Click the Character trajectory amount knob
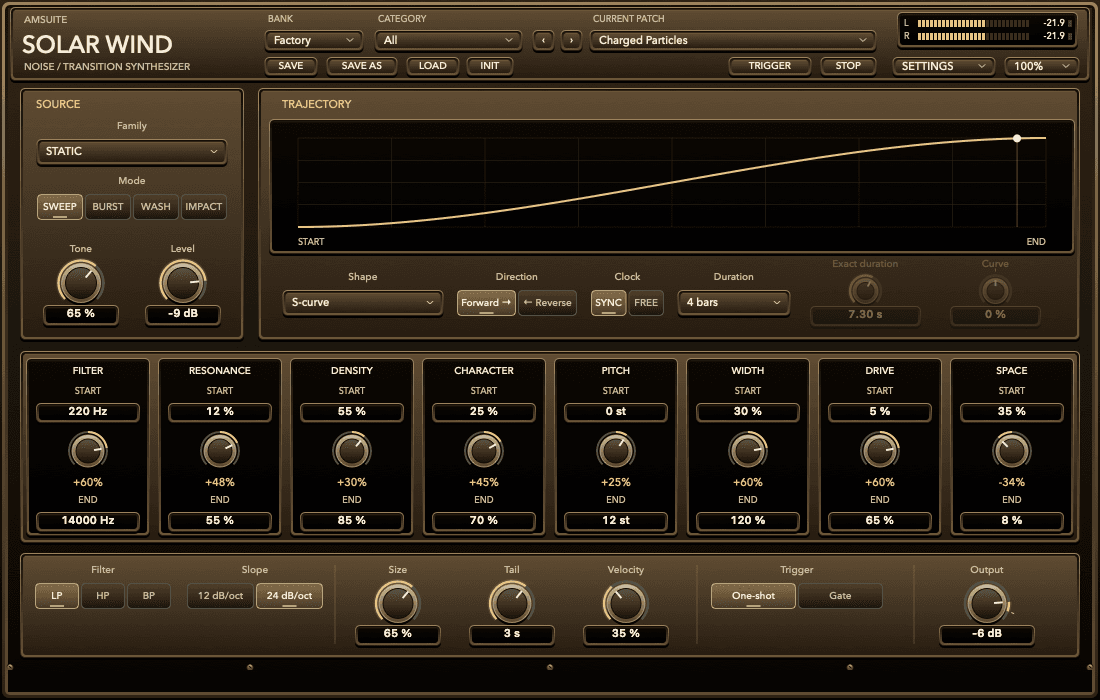Image resolution: width=1100 pixels, height=700 pixels. coord(483,451)
